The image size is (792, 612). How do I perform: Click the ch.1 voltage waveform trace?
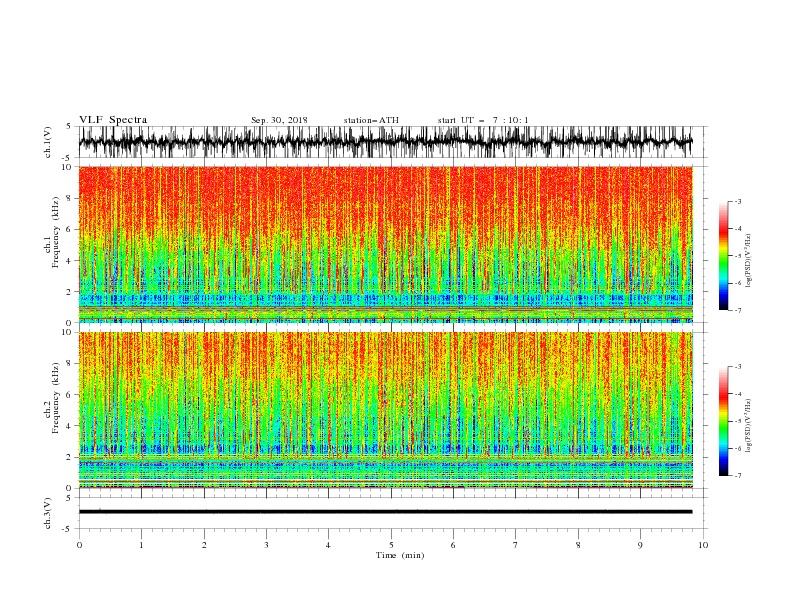click(x=385, y=142)
